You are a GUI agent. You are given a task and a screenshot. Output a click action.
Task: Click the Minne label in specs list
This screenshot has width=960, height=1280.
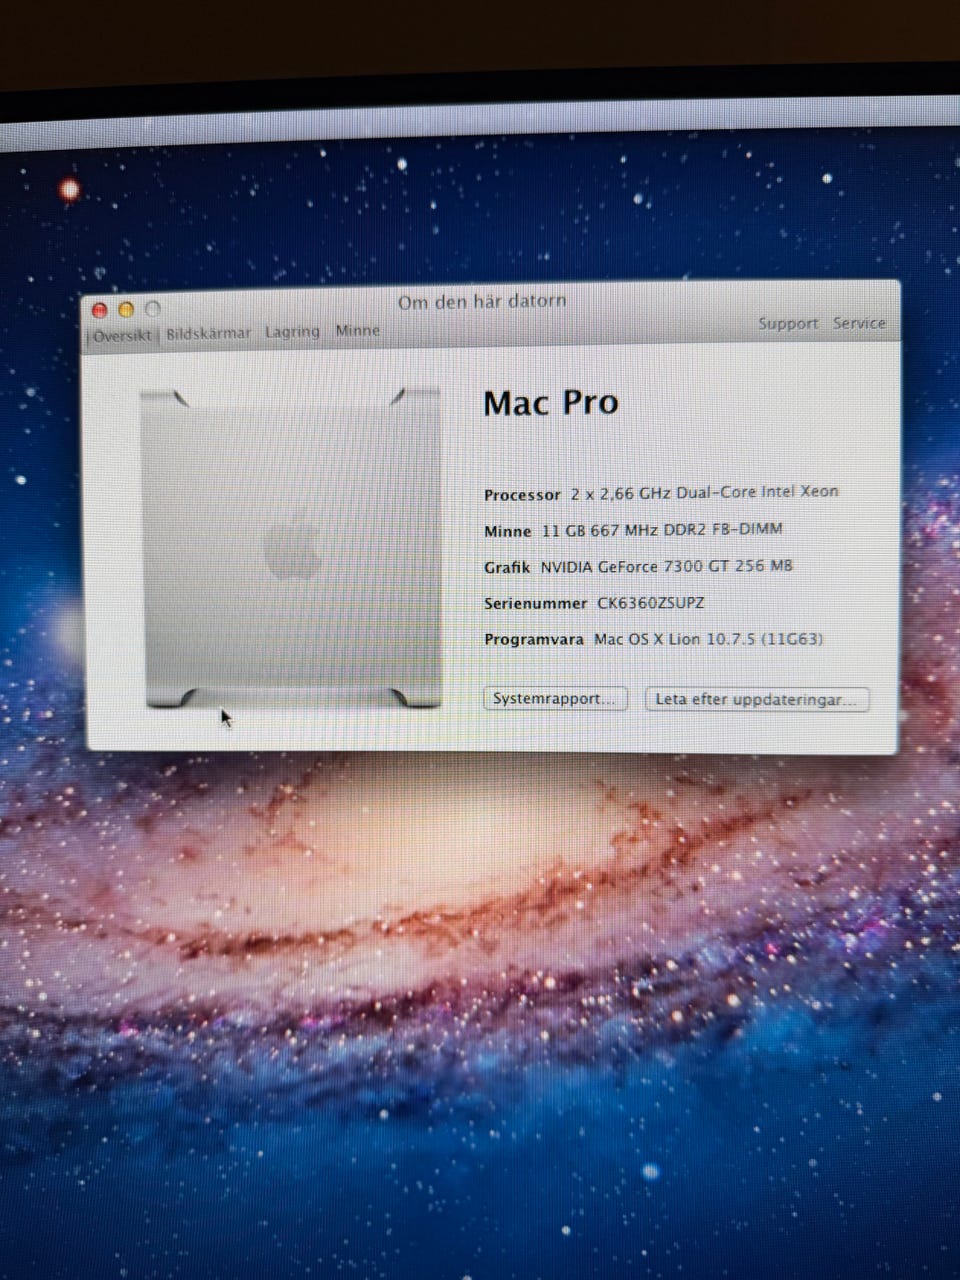508,531
